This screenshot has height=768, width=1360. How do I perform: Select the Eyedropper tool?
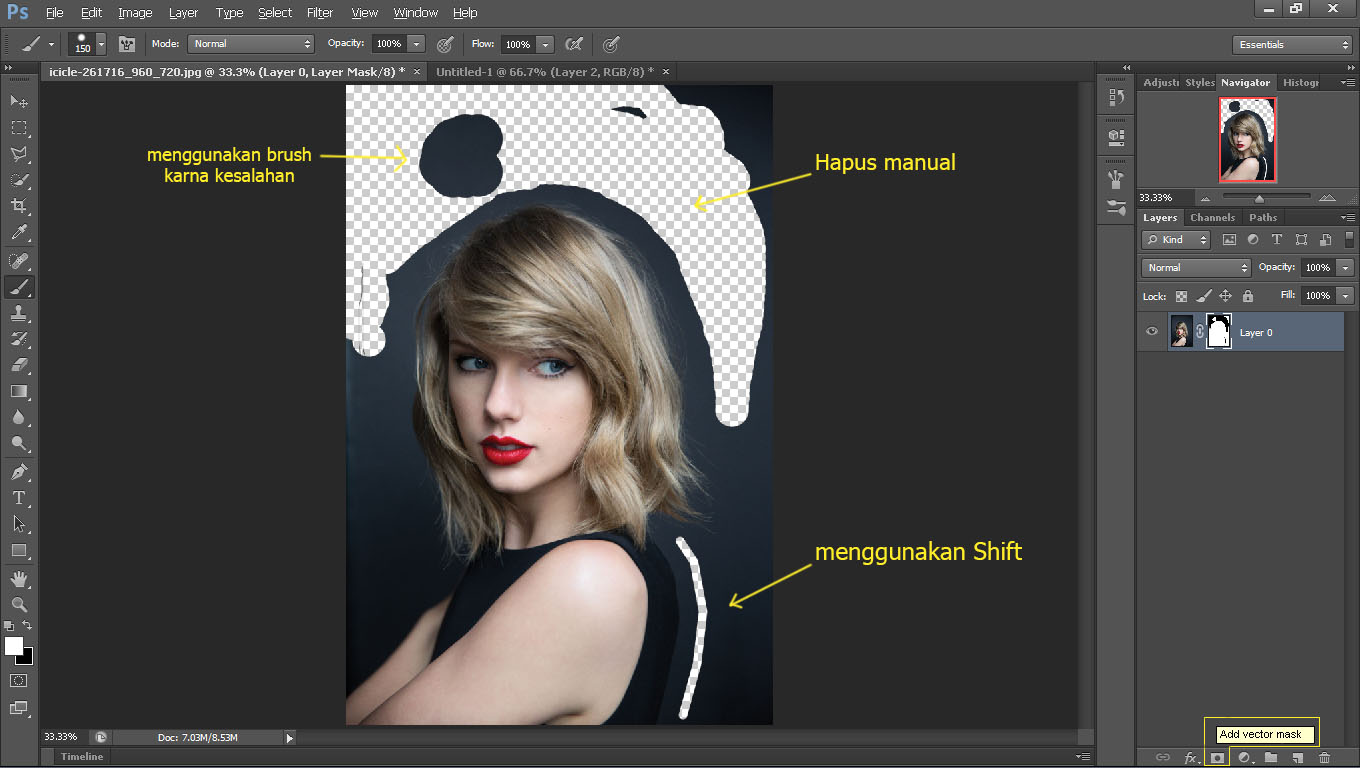tap(19, 232)
